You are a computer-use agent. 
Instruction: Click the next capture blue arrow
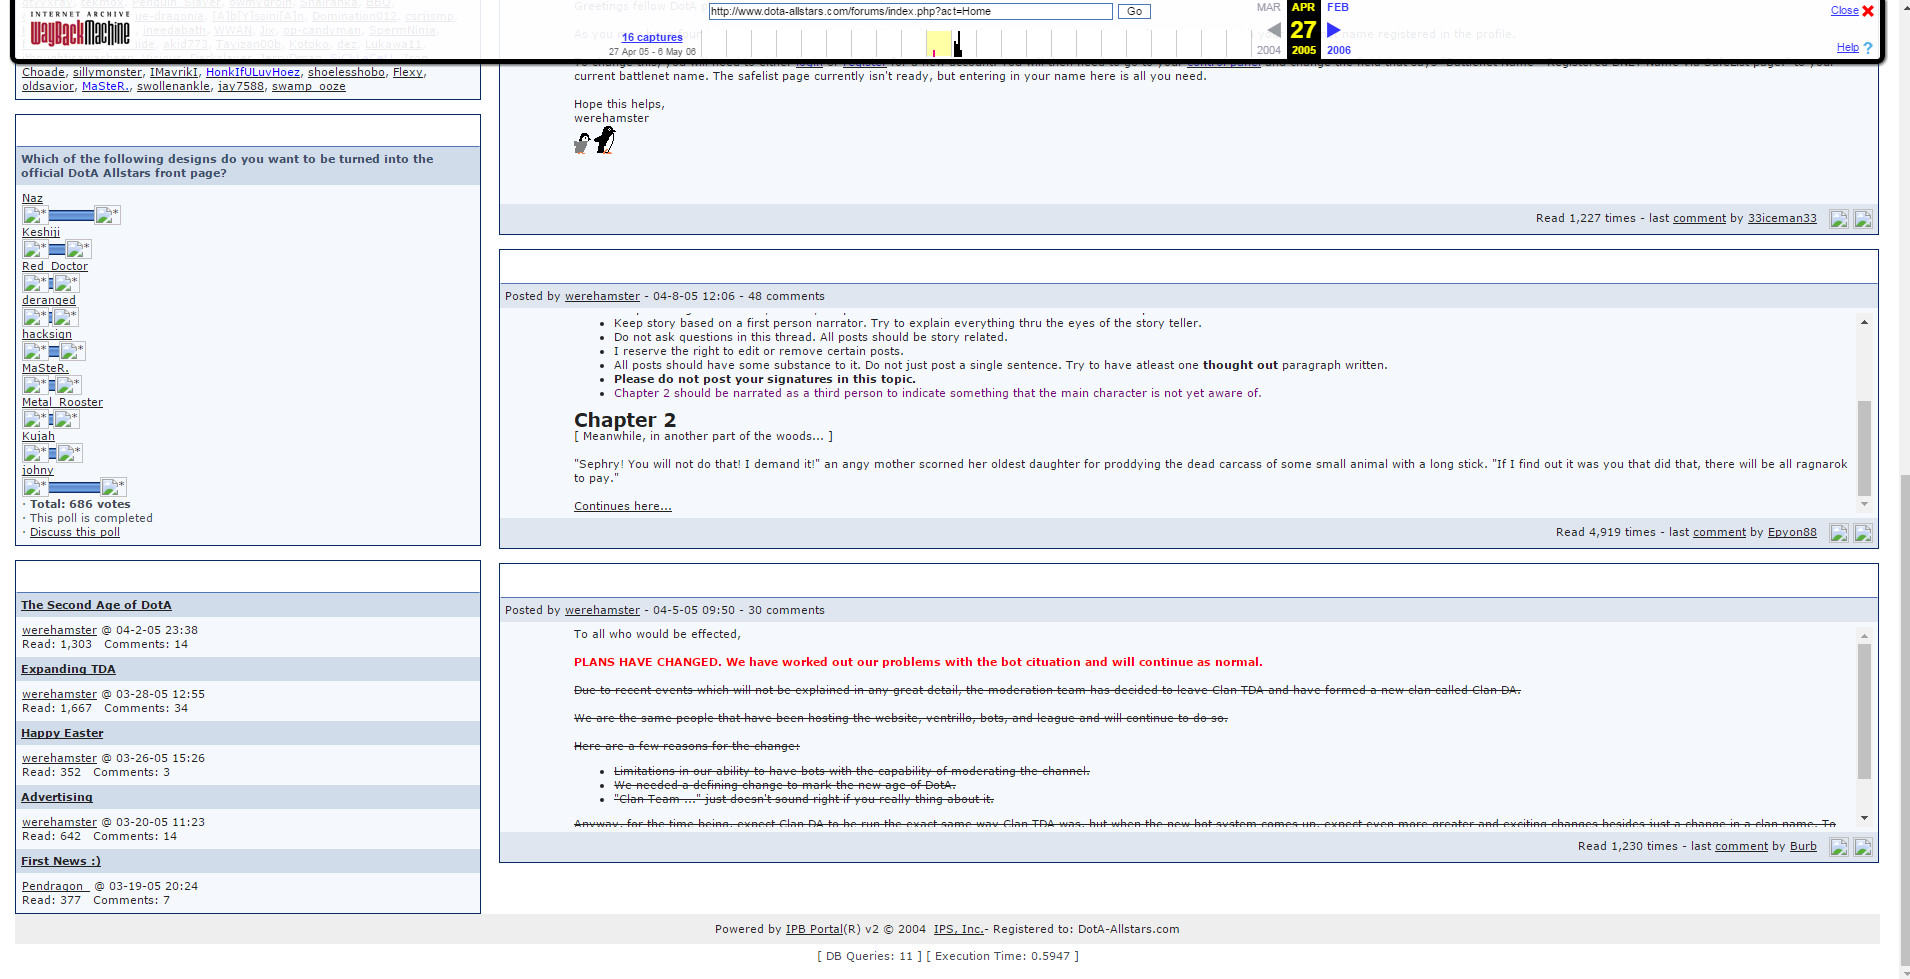click(x=1333, y=30)
